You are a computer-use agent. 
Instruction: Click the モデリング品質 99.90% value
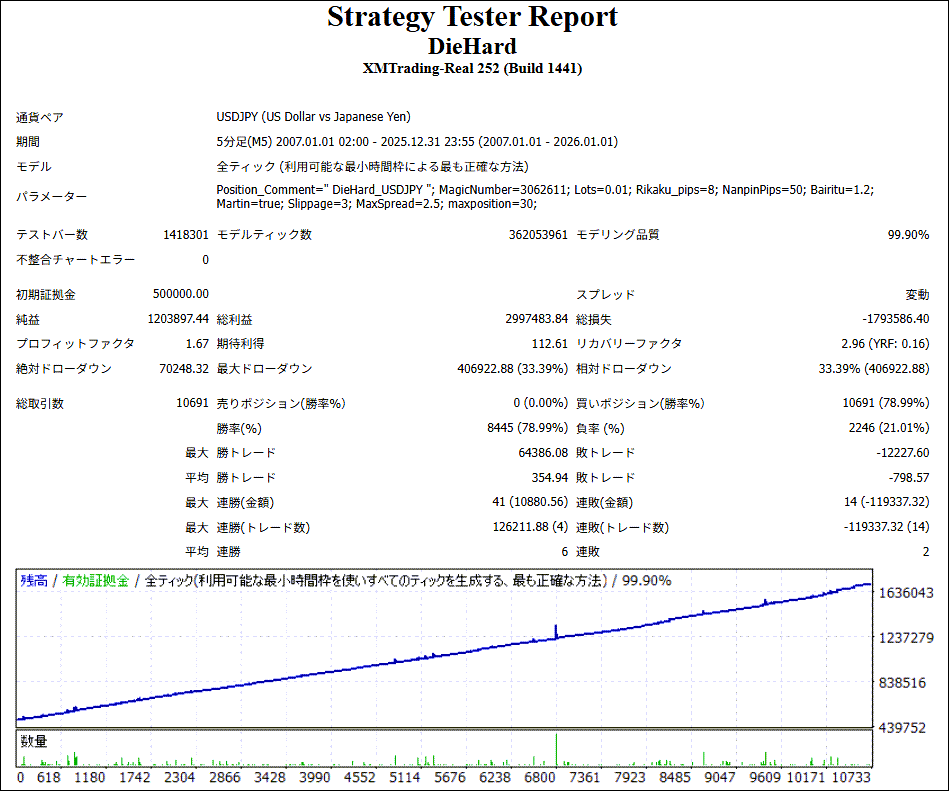point(908,235)
